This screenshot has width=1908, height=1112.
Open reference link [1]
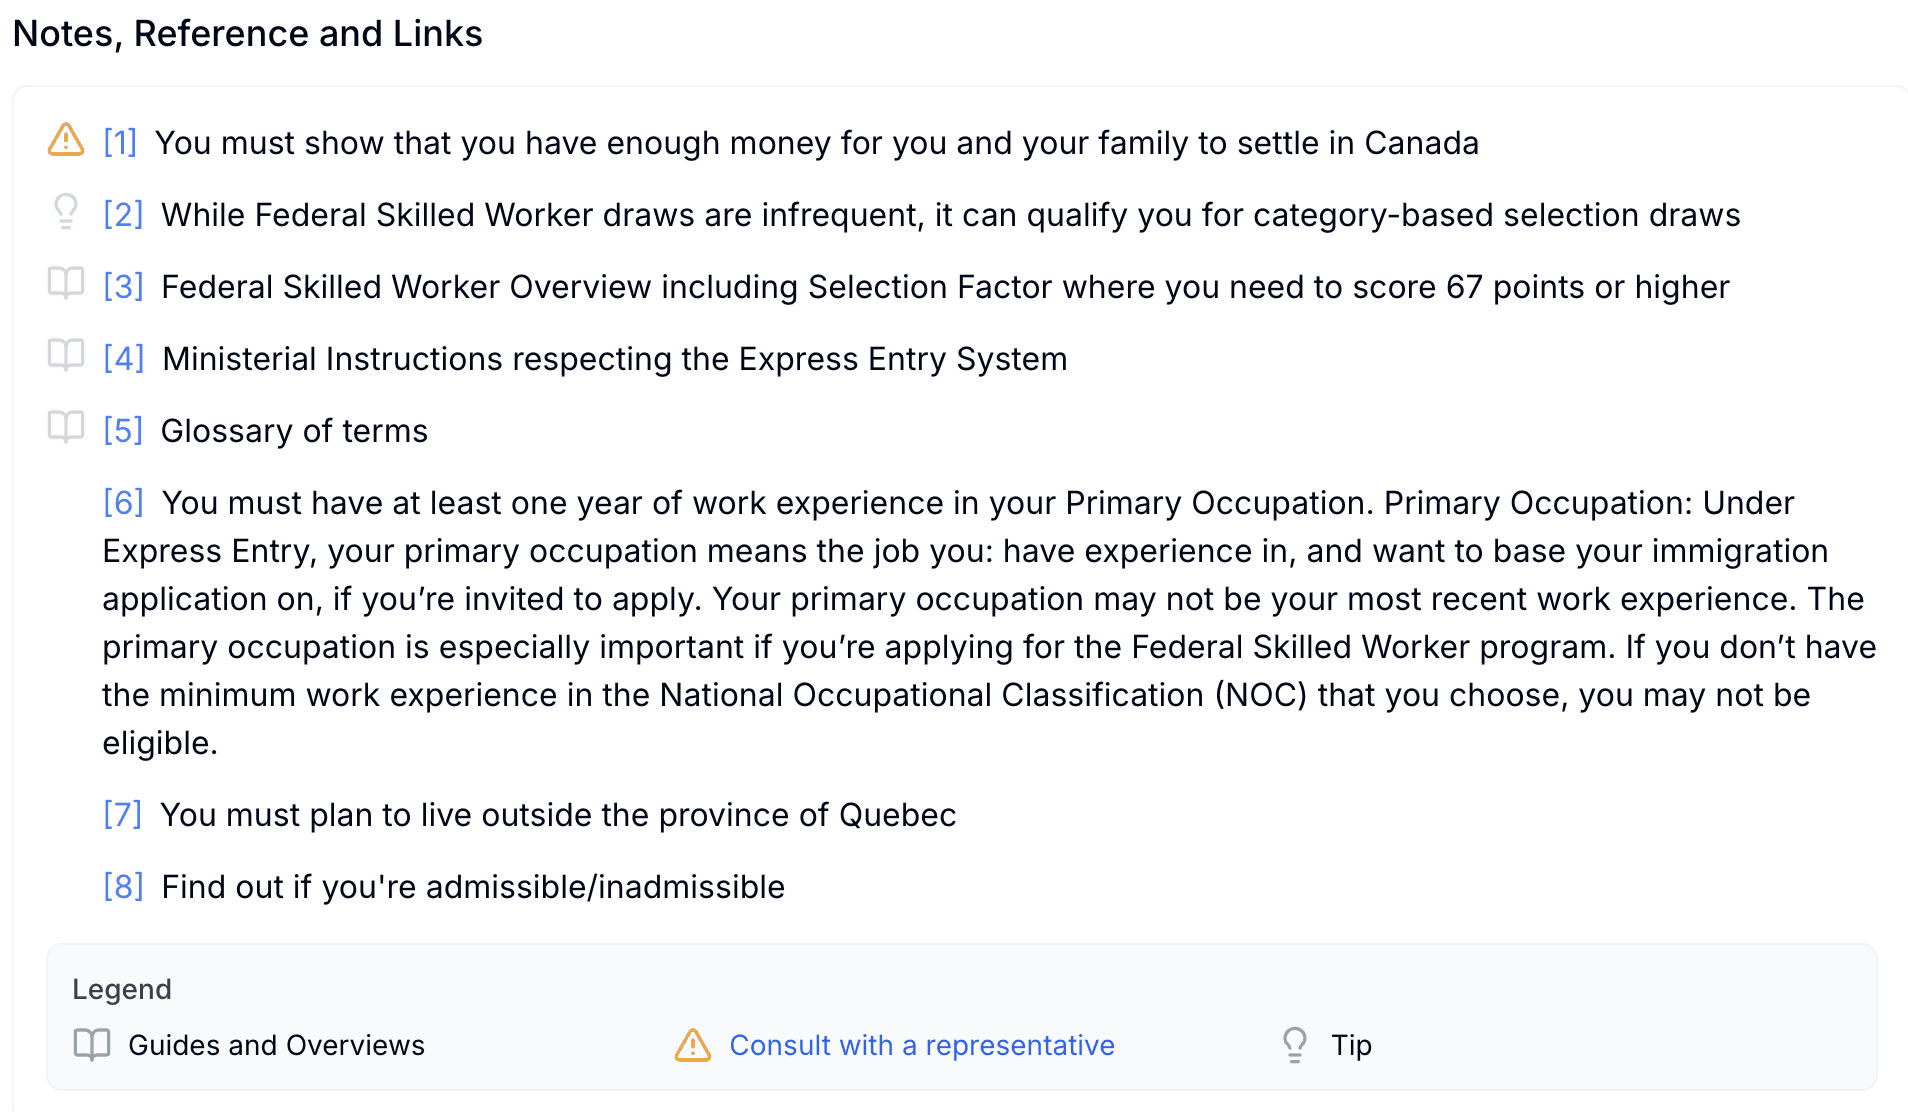pyautogui.click(x=120, y=143)
